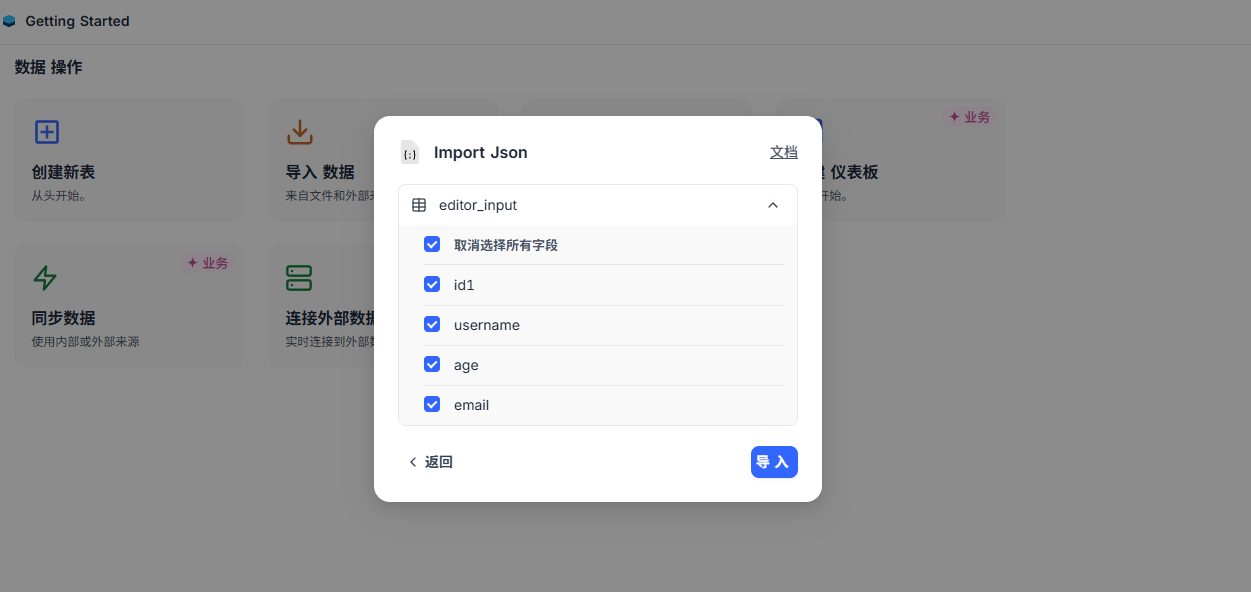
Task: Open the 创建新表 card
Action: [129, 160]
